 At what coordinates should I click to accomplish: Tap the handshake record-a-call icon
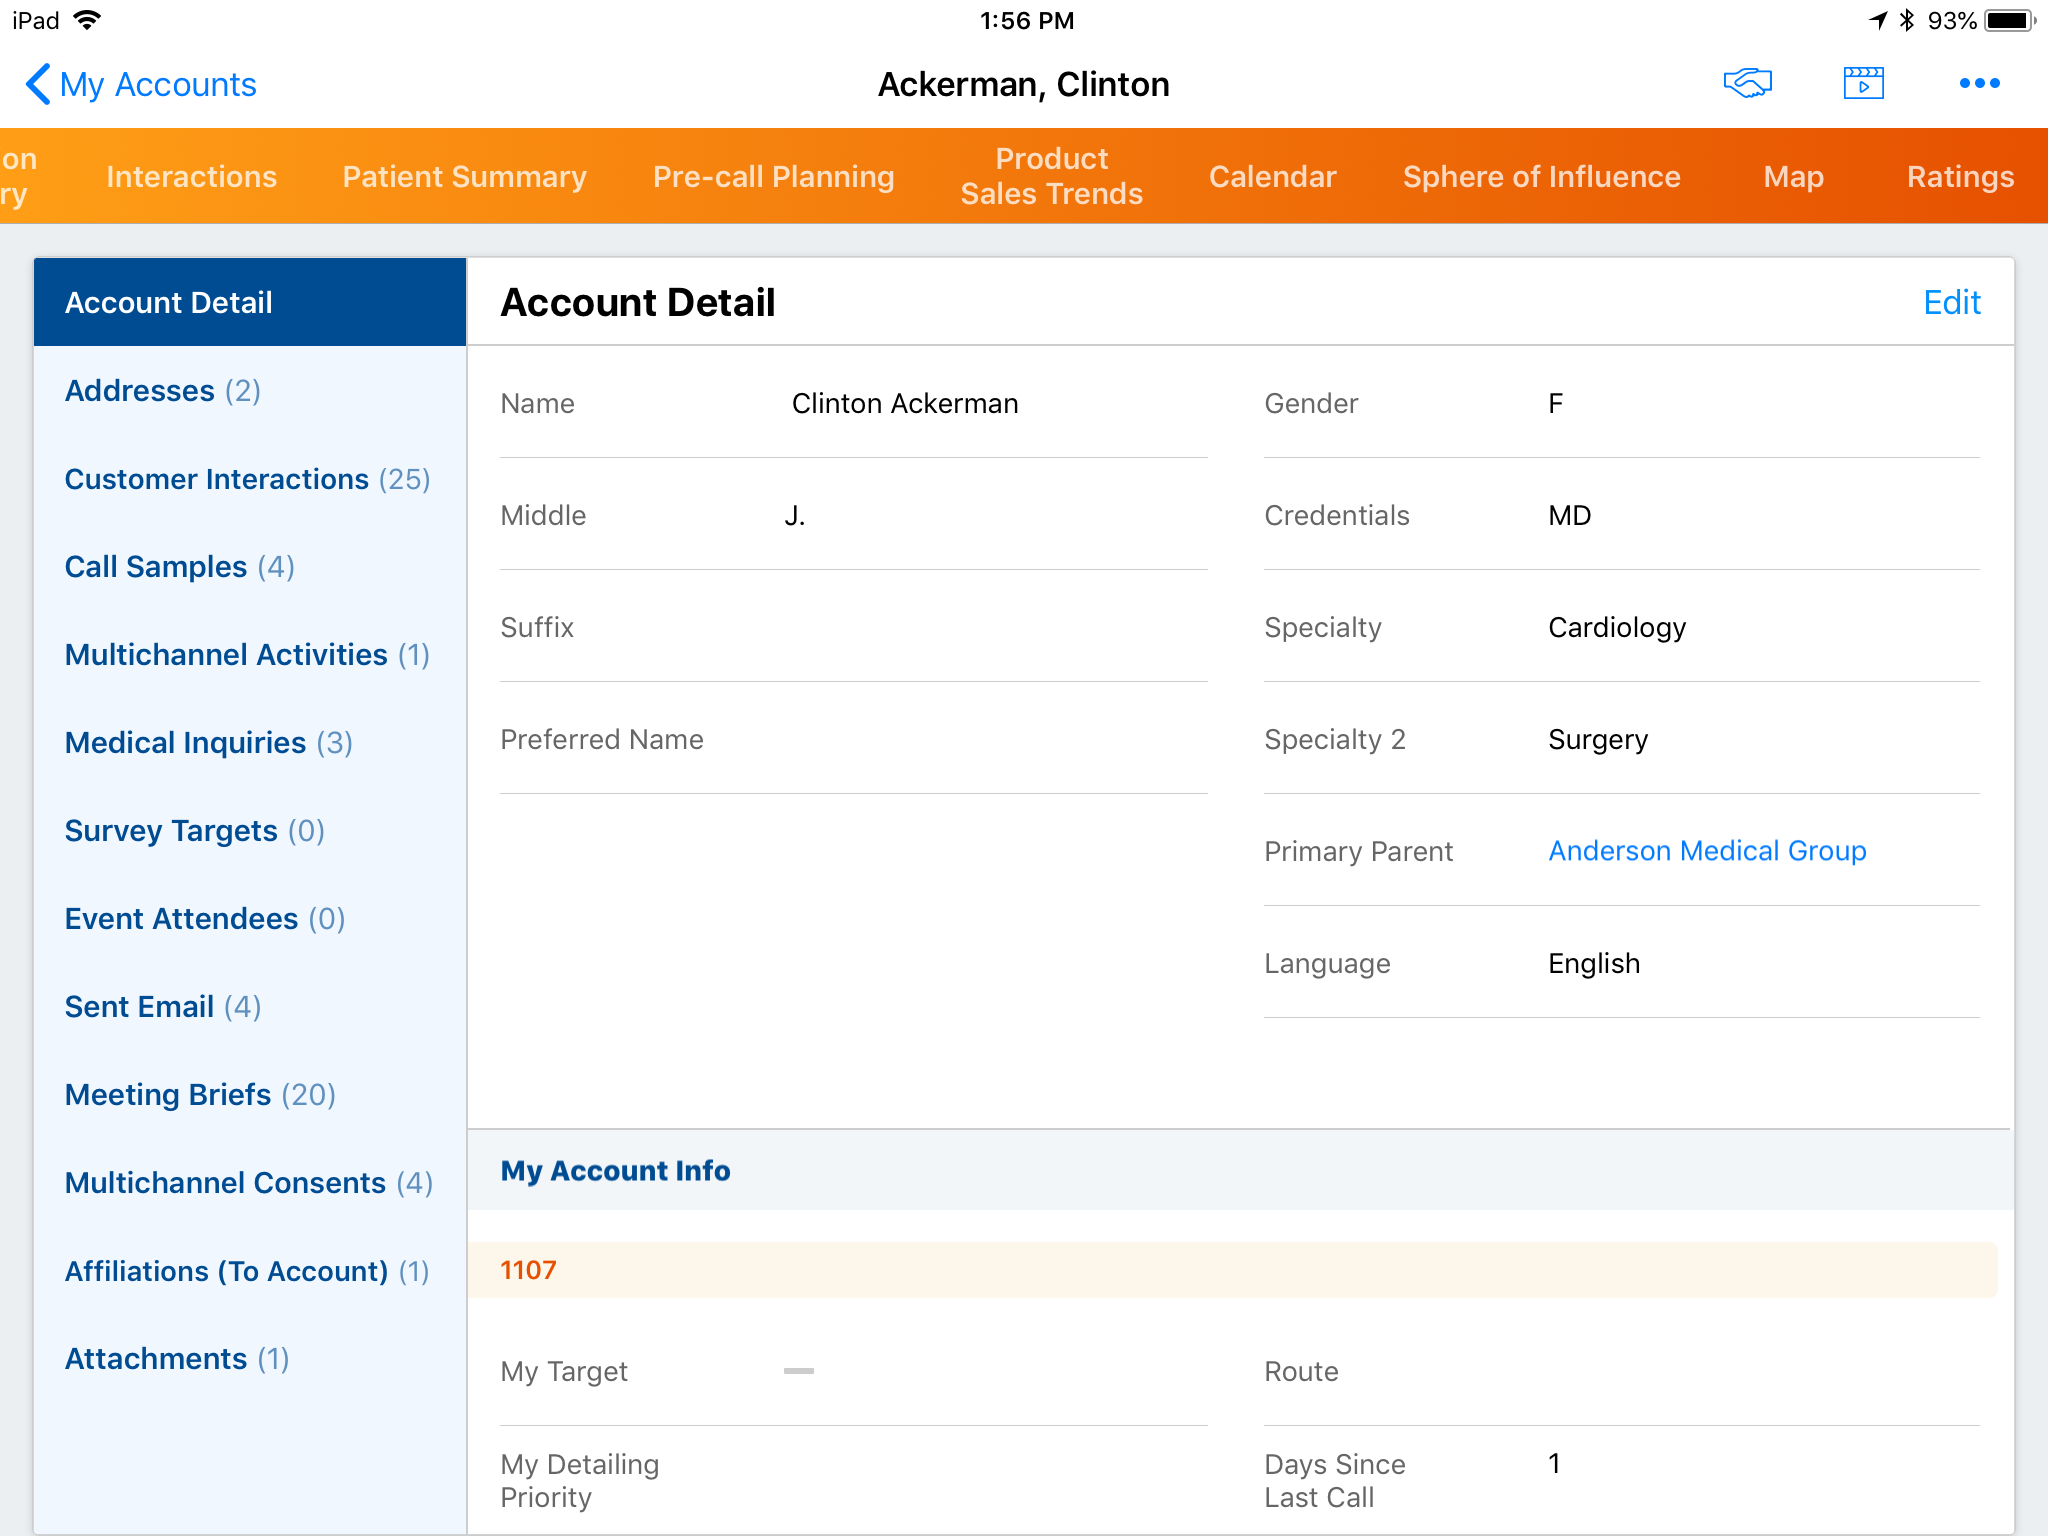pos(1747,84)
